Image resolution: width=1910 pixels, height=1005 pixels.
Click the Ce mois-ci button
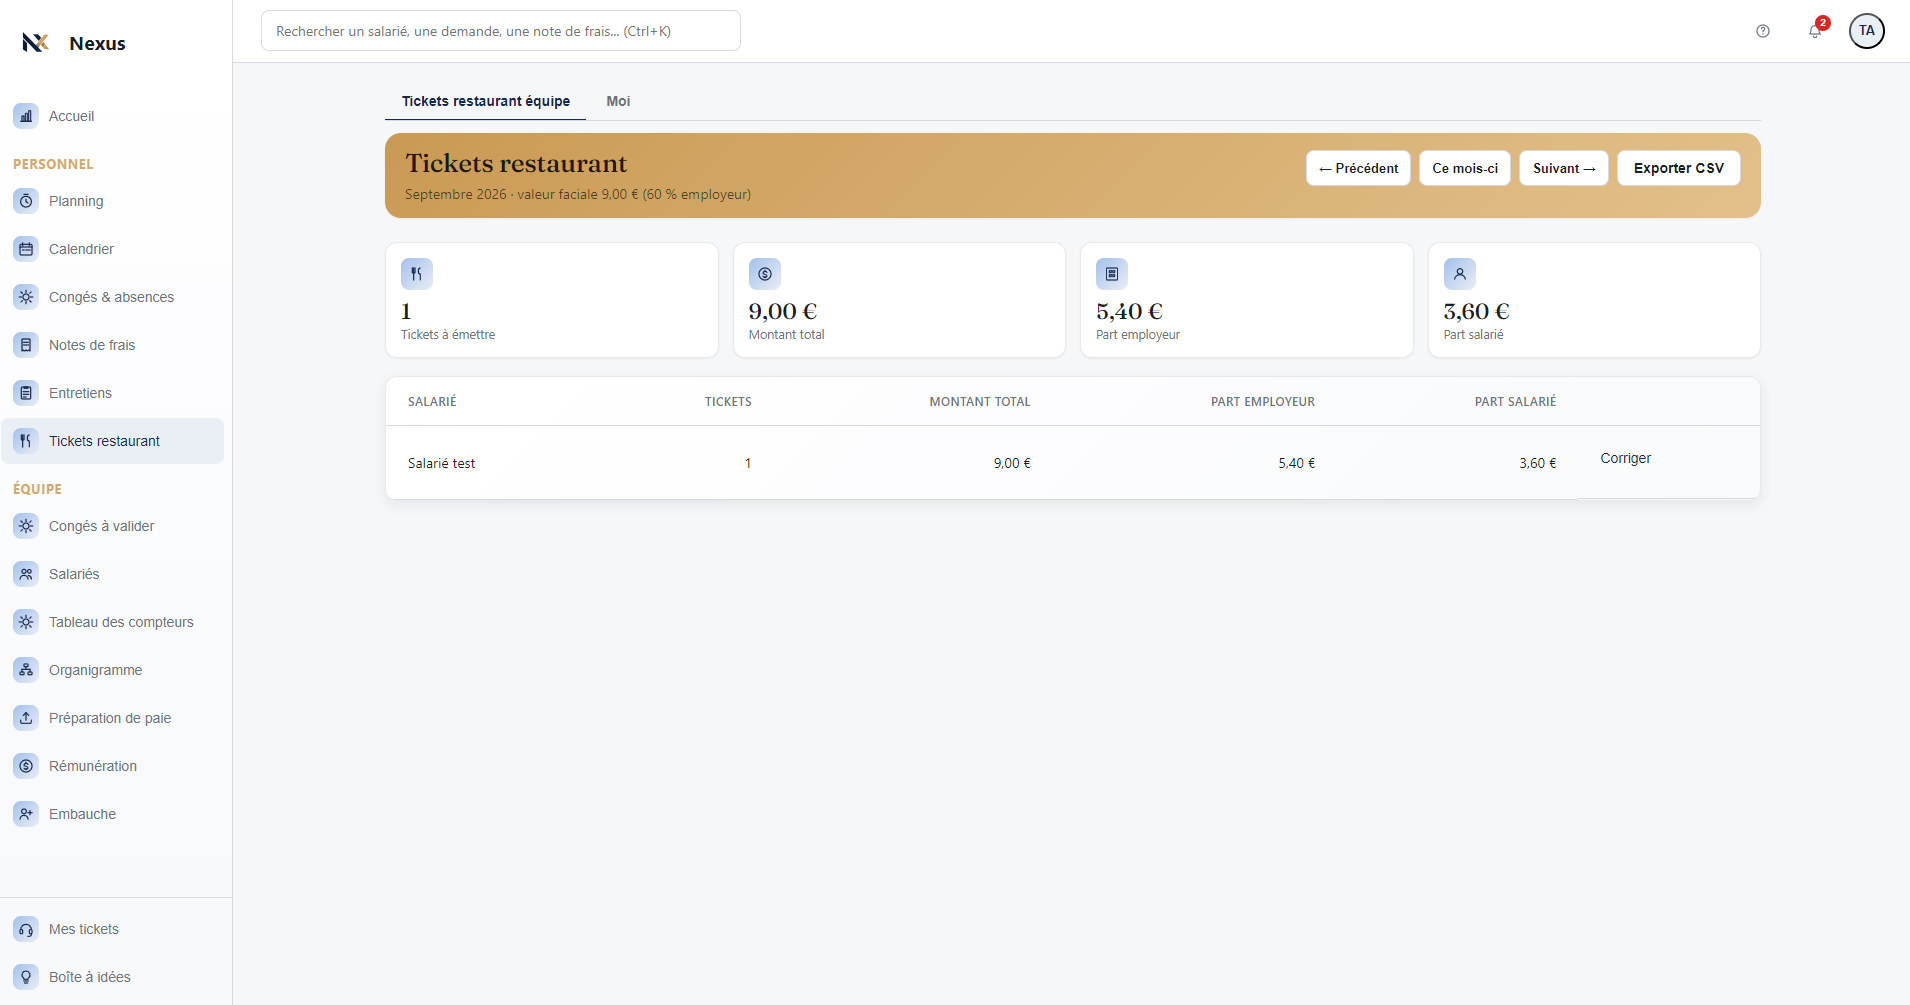(x=1465, y=168)
